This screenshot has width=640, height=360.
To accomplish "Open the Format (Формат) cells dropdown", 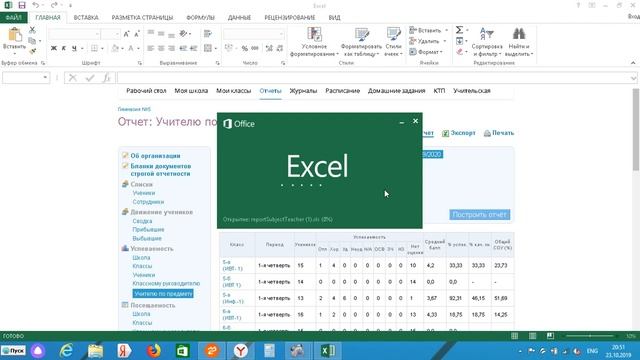I will tap(425, 52).
